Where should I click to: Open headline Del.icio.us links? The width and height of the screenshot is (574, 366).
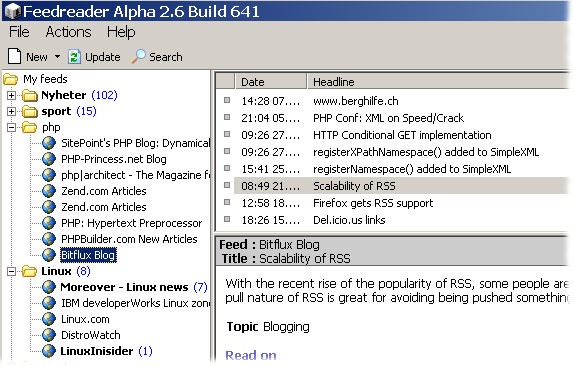click(349, 220)
